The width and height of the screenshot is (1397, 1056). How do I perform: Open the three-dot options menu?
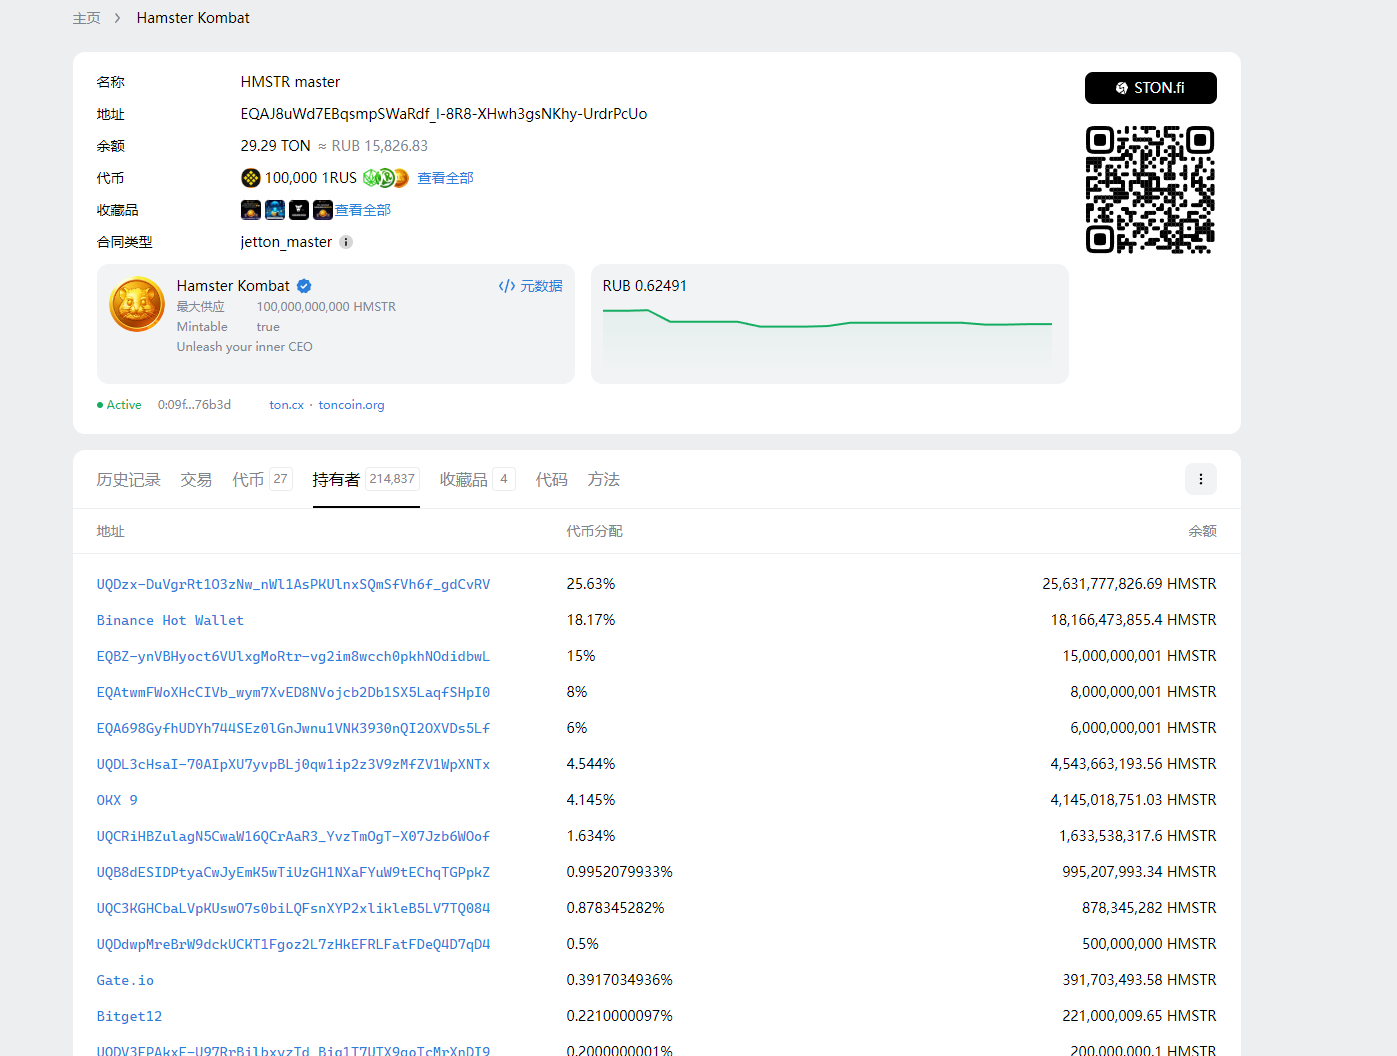click(x=1201, y=479)
